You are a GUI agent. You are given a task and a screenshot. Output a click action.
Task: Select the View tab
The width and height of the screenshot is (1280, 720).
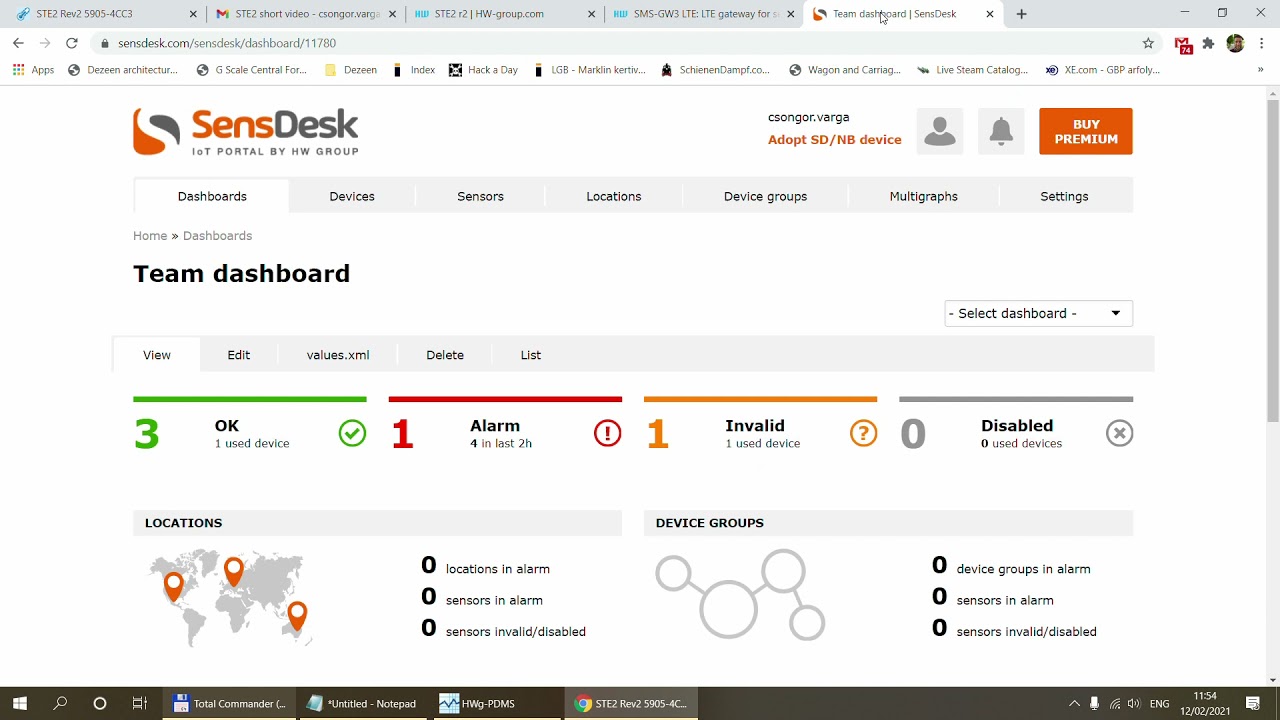[x=157, y=355]
